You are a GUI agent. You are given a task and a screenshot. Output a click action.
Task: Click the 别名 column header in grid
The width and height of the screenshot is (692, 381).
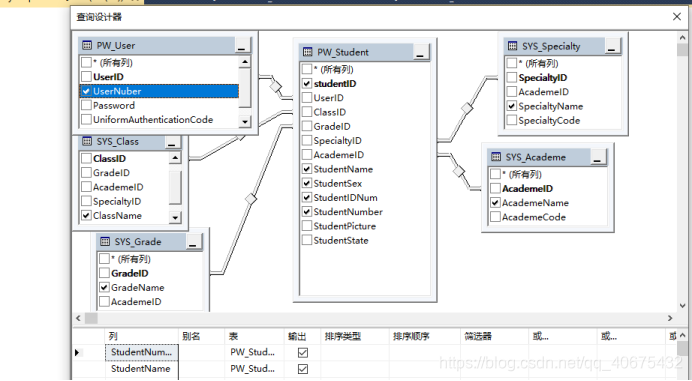pos(201,336)
